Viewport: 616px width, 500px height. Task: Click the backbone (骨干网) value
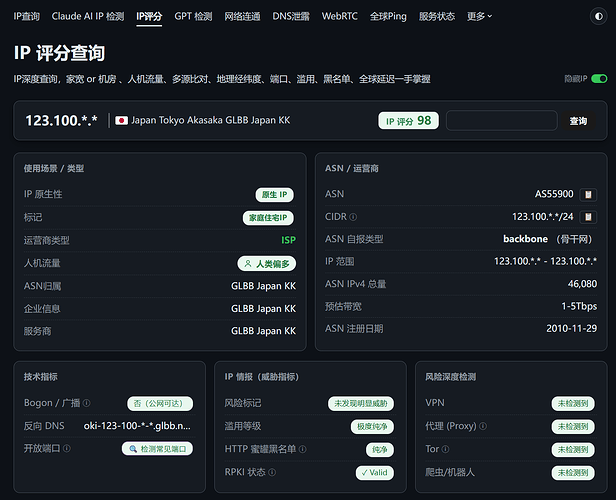tap(548, 239)
